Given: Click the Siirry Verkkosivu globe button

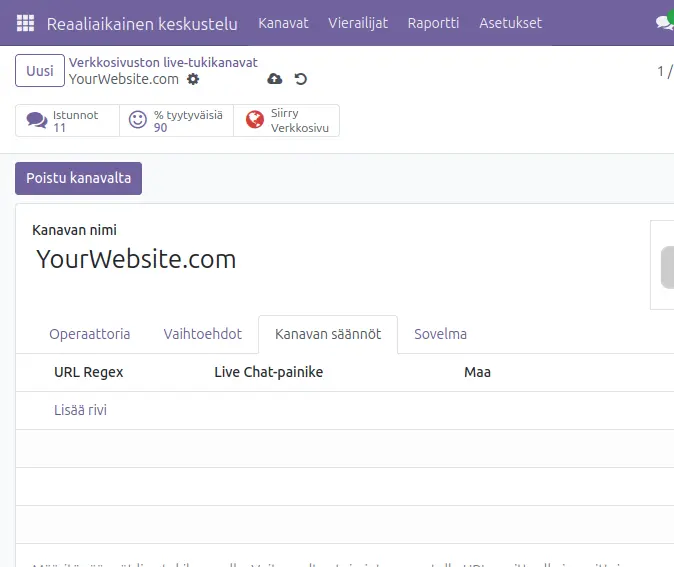Looking at the screenshot, I should (x=286, y=121).
